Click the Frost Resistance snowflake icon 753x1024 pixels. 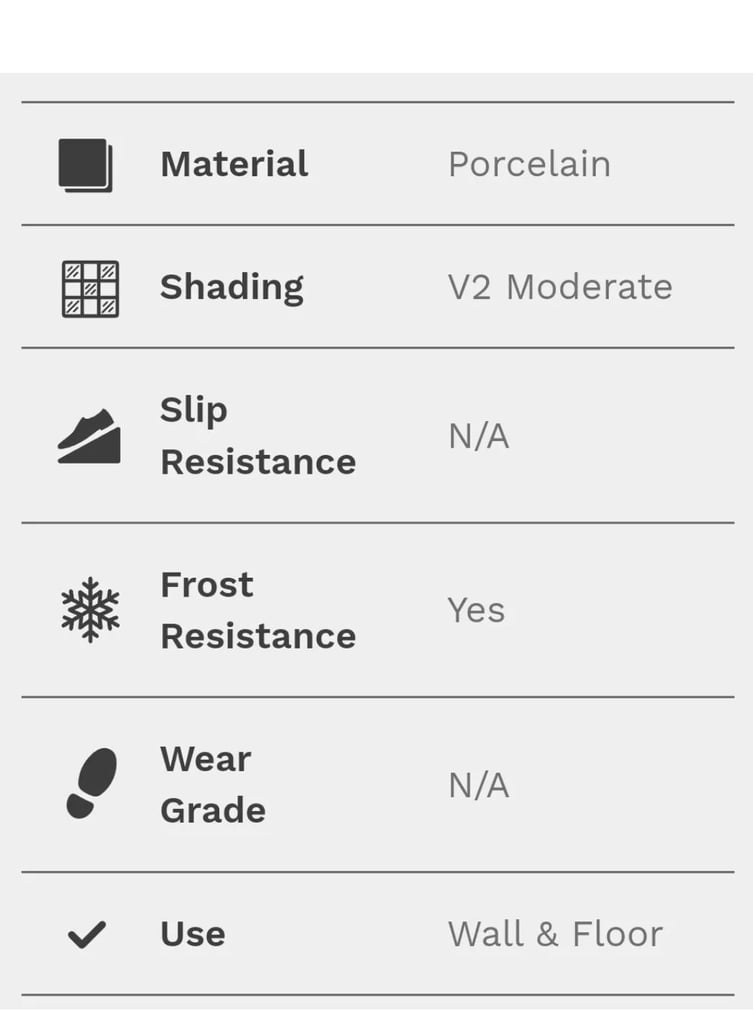coord(90,610)
